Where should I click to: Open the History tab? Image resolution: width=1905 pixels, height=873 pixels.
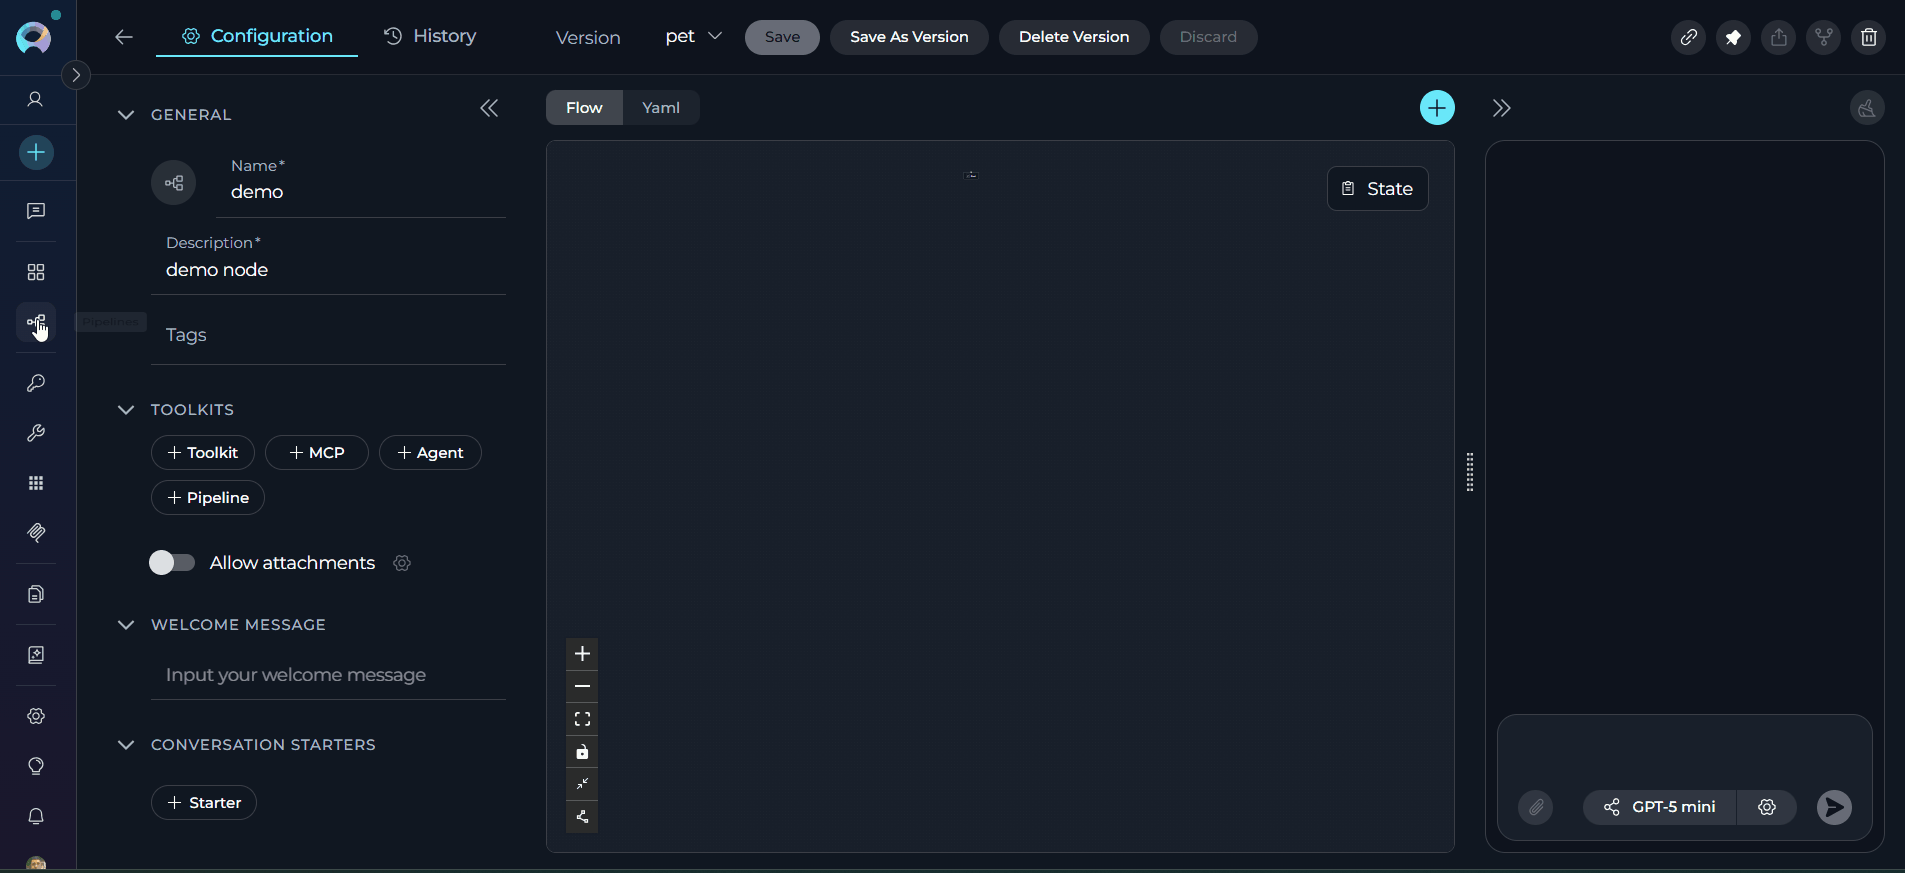pos(431,36)
